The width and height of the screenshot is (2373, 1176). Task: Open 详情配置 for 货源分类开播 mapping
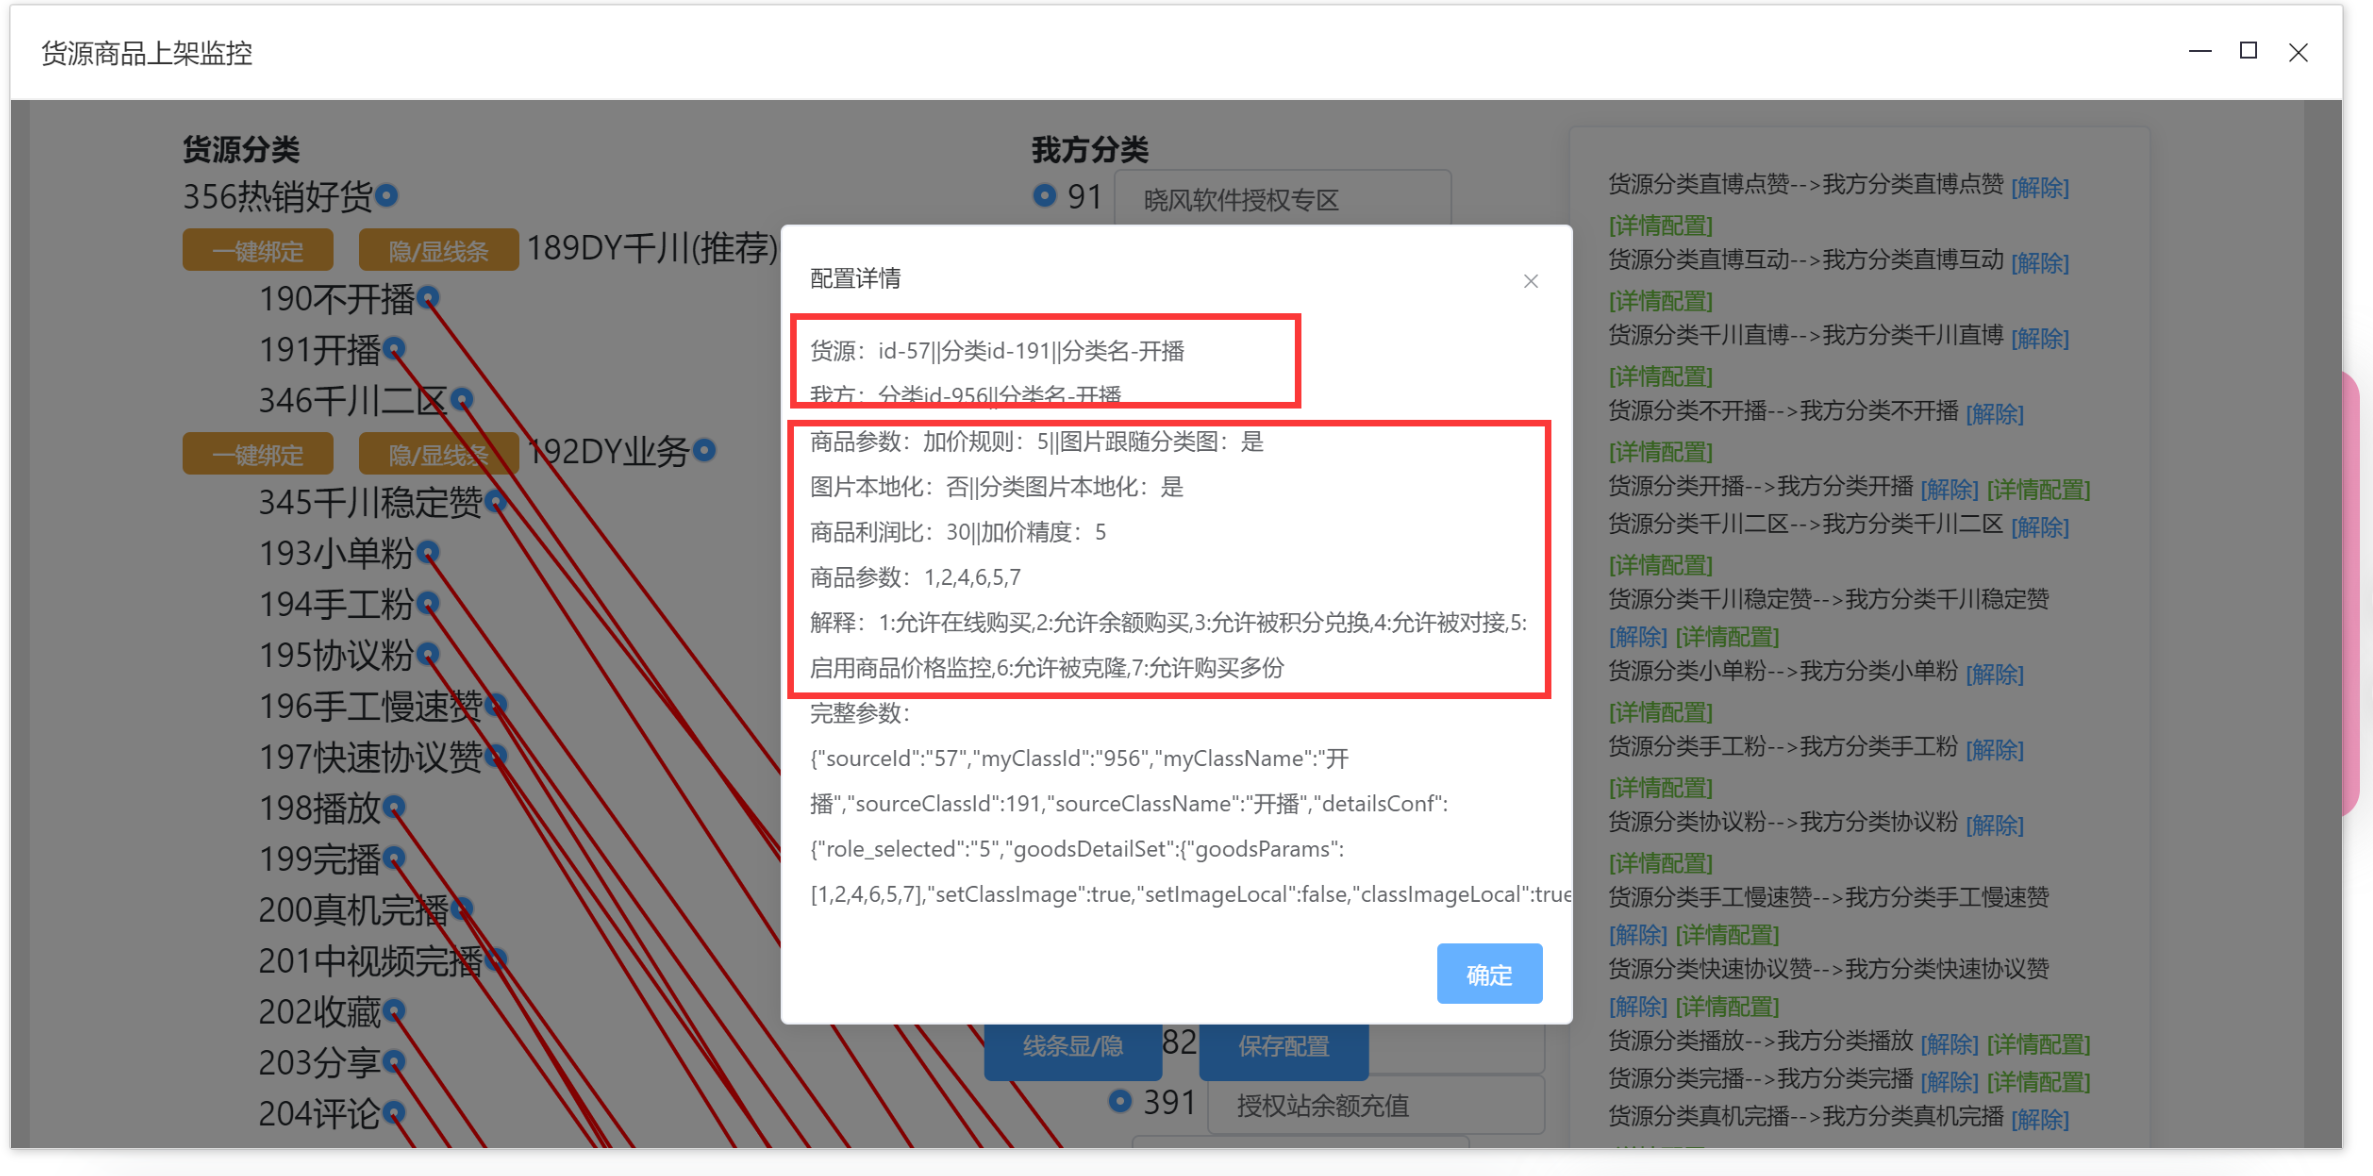pos(2038,489)
